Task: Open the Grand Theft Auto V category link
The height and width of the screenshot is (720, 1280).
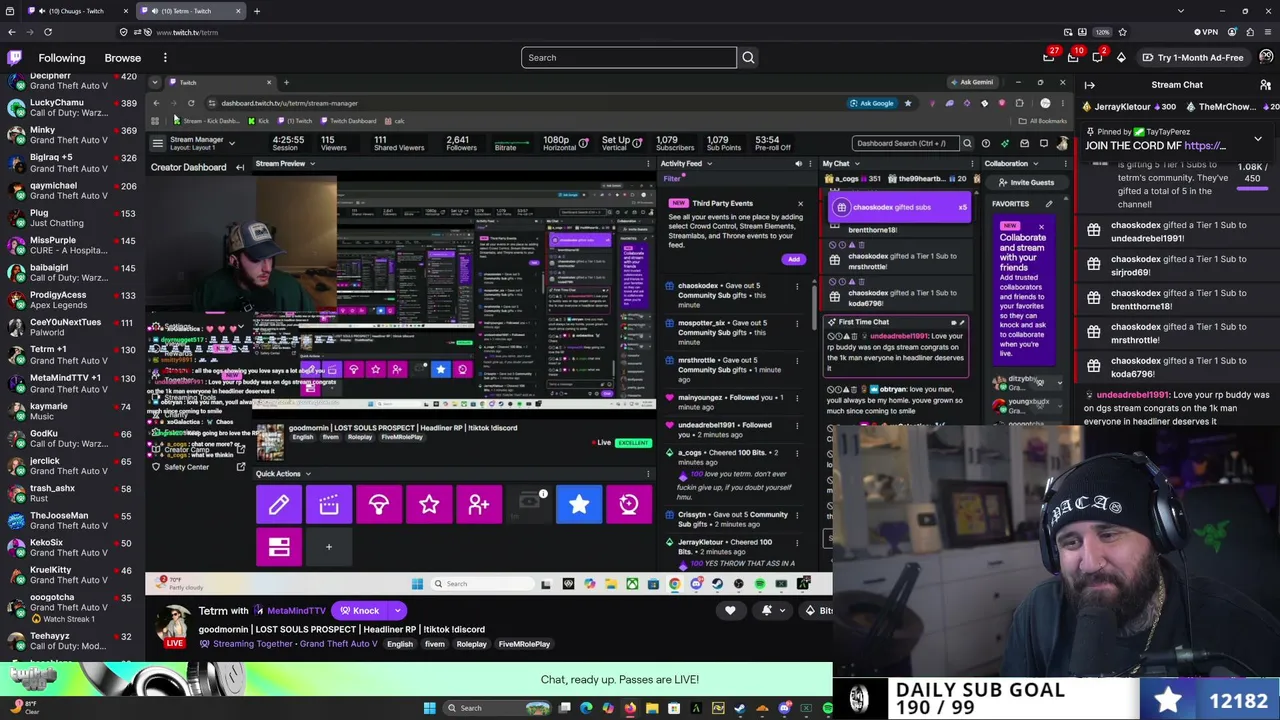Action: tap(337, 644)
